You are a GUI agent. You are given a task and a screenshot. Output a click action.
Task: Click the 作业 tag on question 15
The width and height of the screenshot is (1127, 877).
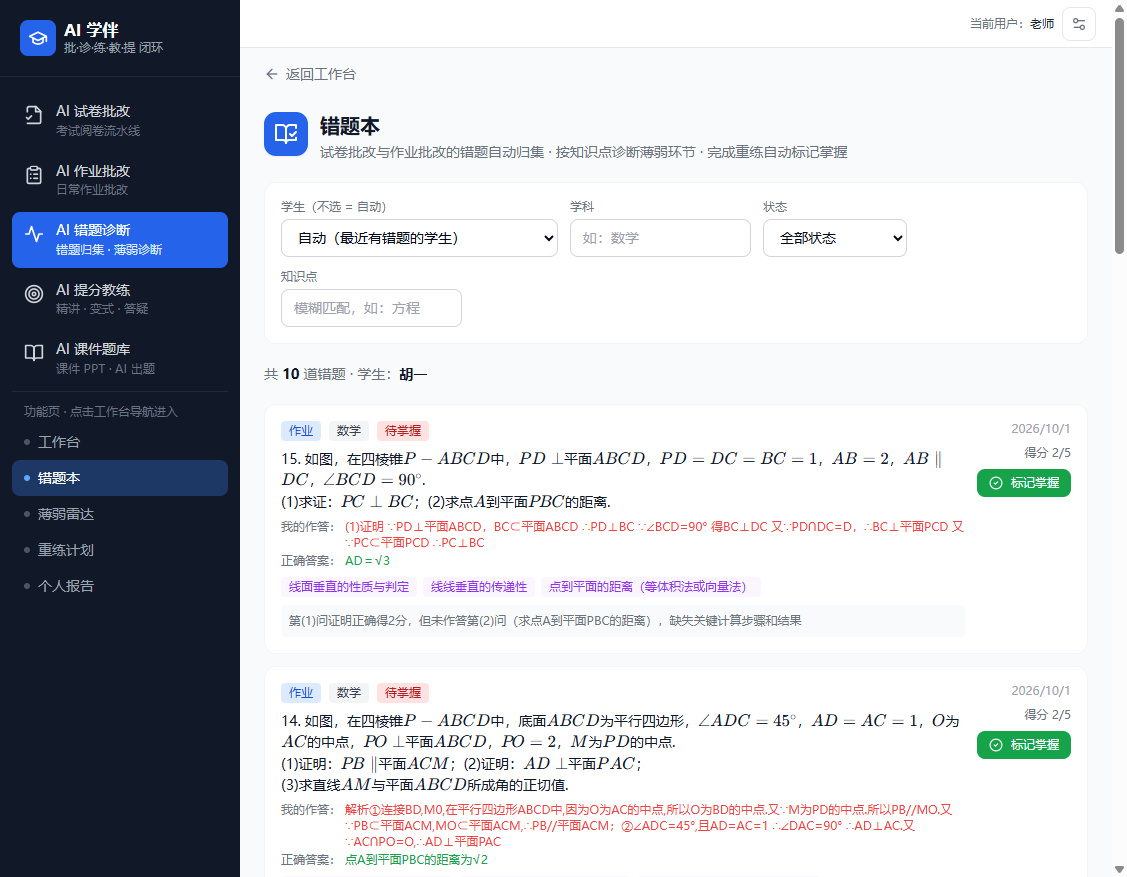point(300,431)
